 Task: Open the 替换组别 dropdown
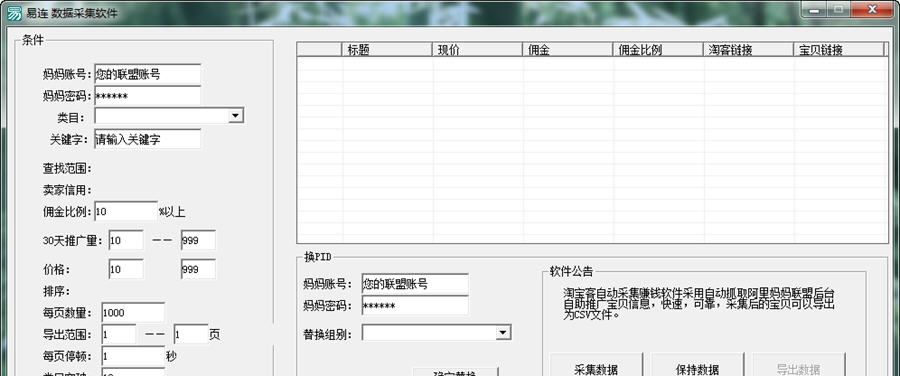pyautogui.click(x=503, y=333)
